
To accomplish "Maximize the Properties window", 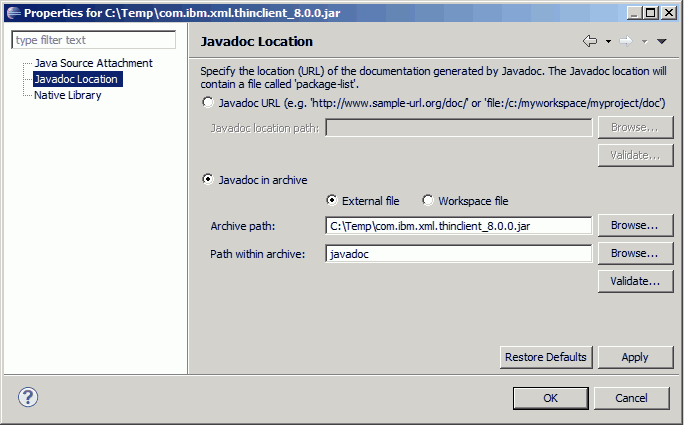I will point(650,13).
